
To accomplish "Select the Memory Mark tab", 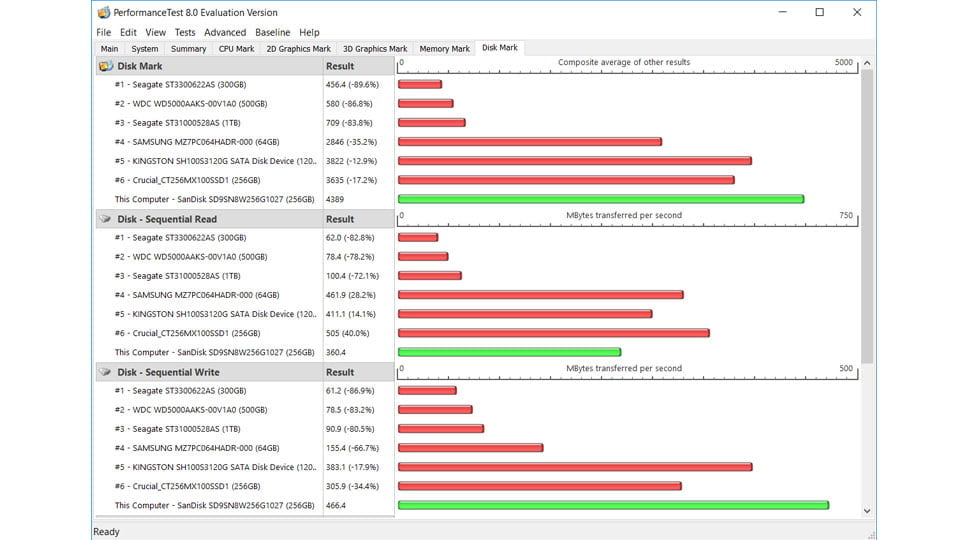I will click(x=444, y=48).
